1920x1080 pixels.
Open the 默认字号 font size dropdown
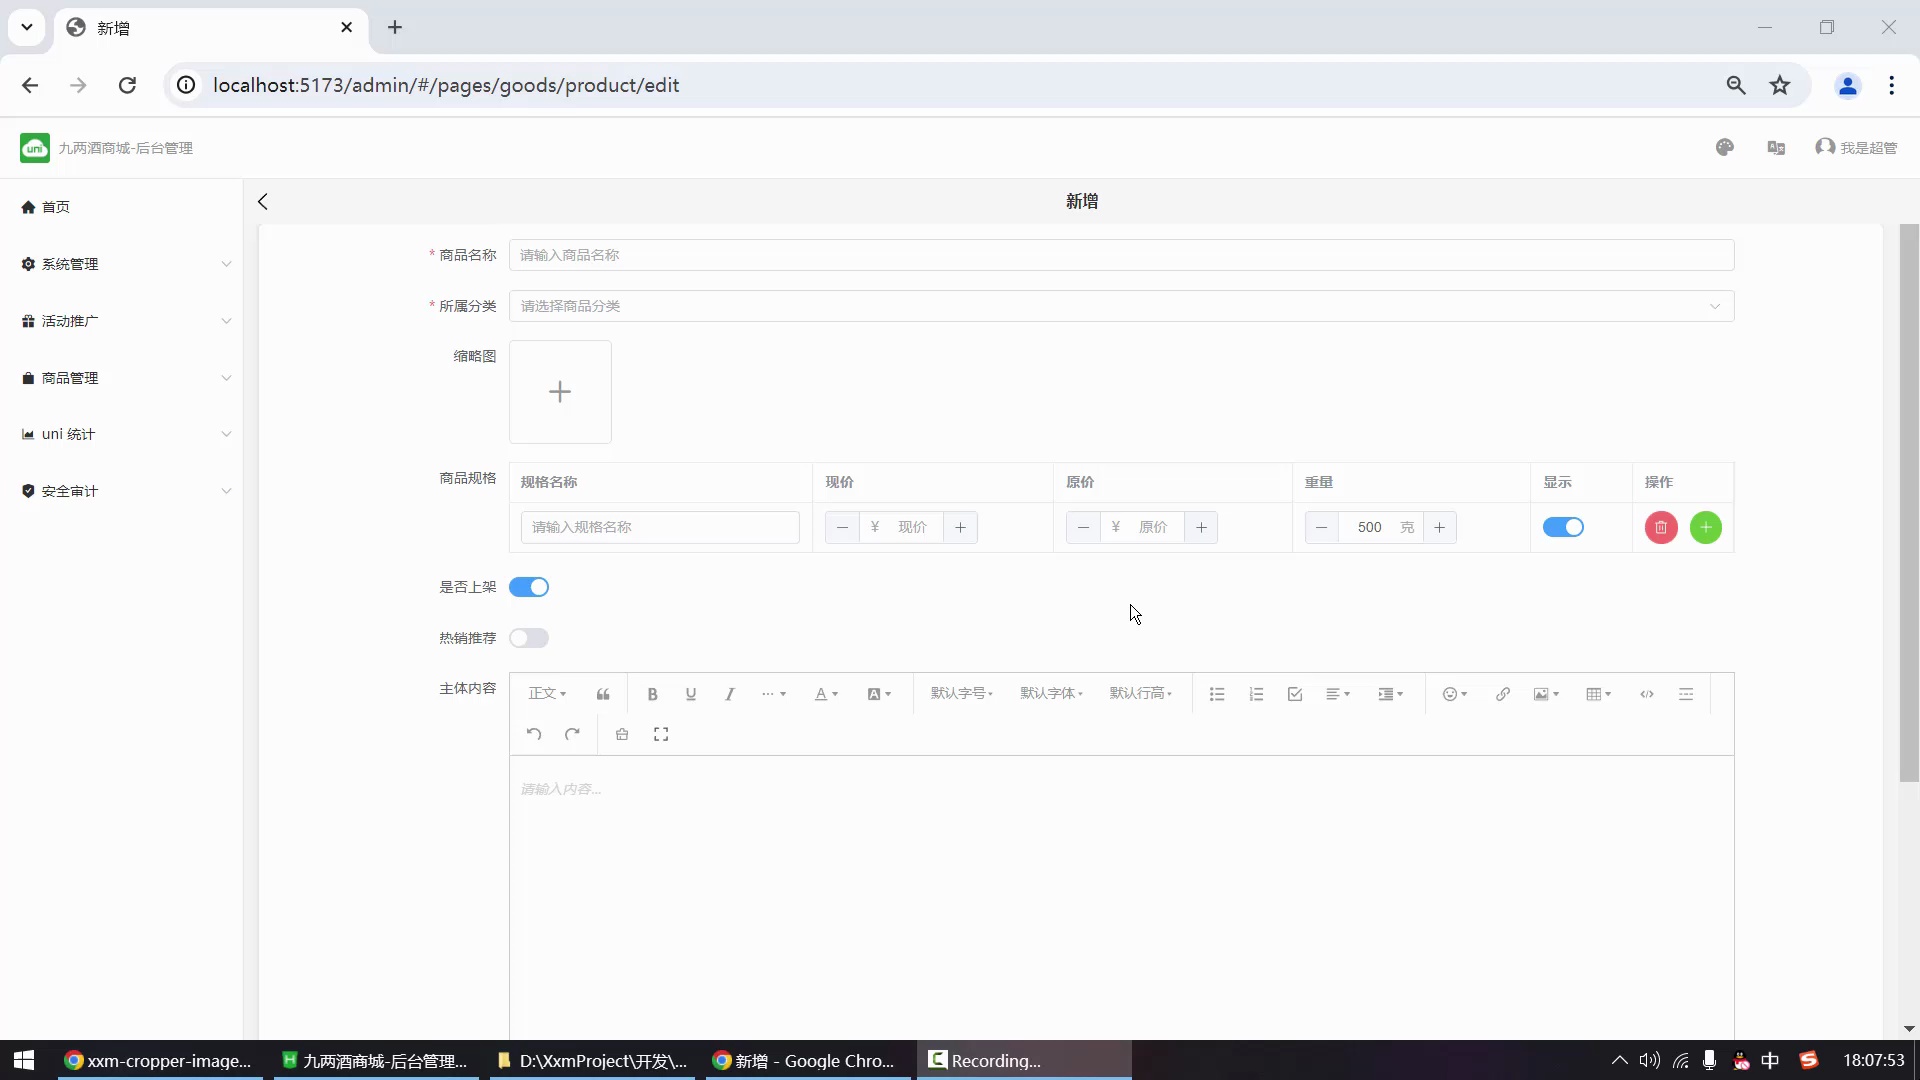[961, 694]
